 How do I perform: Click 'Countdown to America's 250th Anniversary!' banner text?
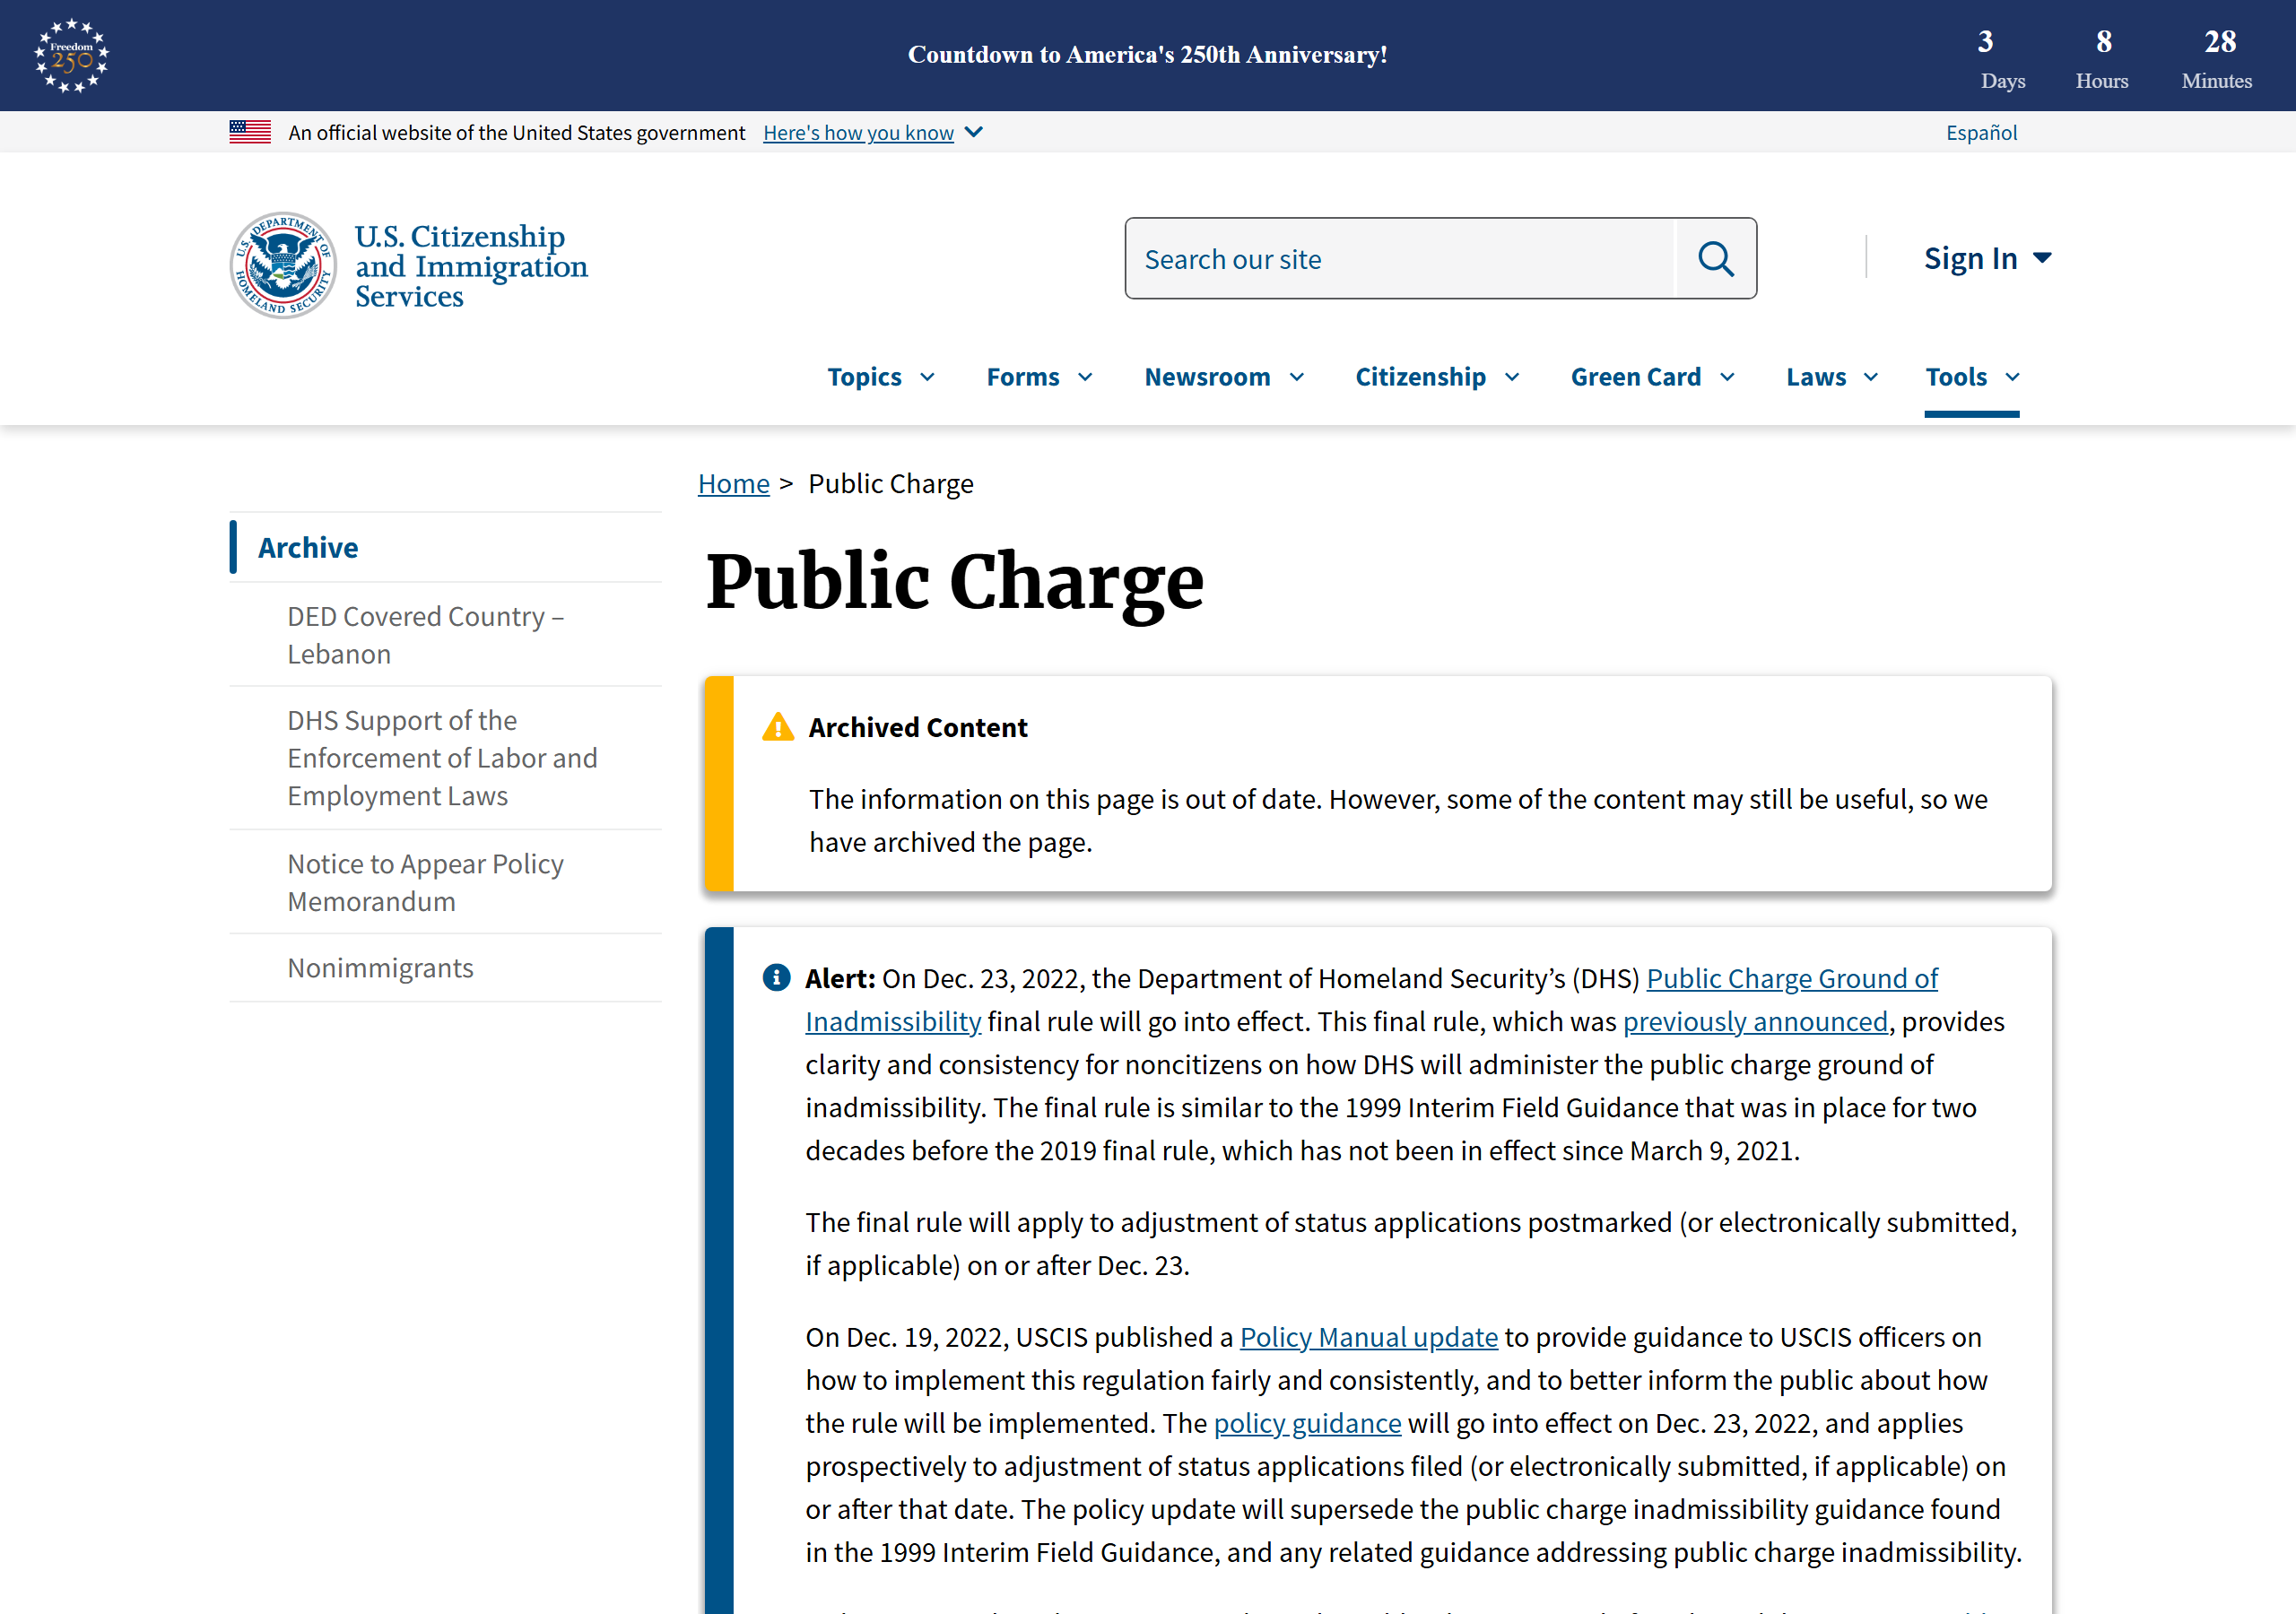coord(1147,55)
